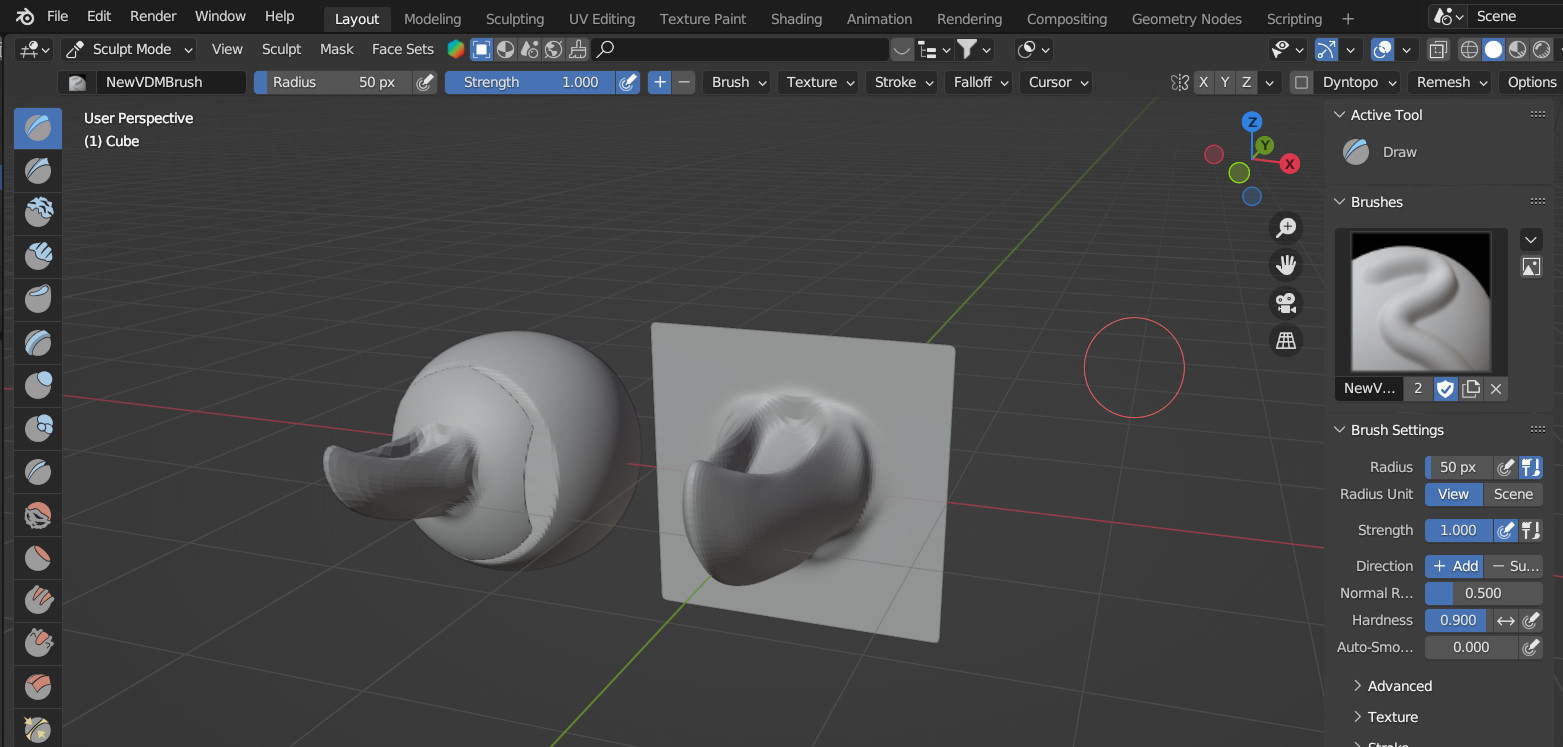Screen dimensions: 1563x747
Task: Click the red X axis on the navigation gizmo
Action: click(1290, 164)
